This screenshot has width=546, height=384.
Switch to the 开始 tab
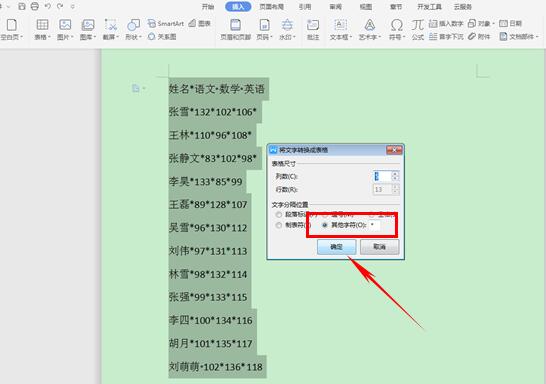click(208, 7)
